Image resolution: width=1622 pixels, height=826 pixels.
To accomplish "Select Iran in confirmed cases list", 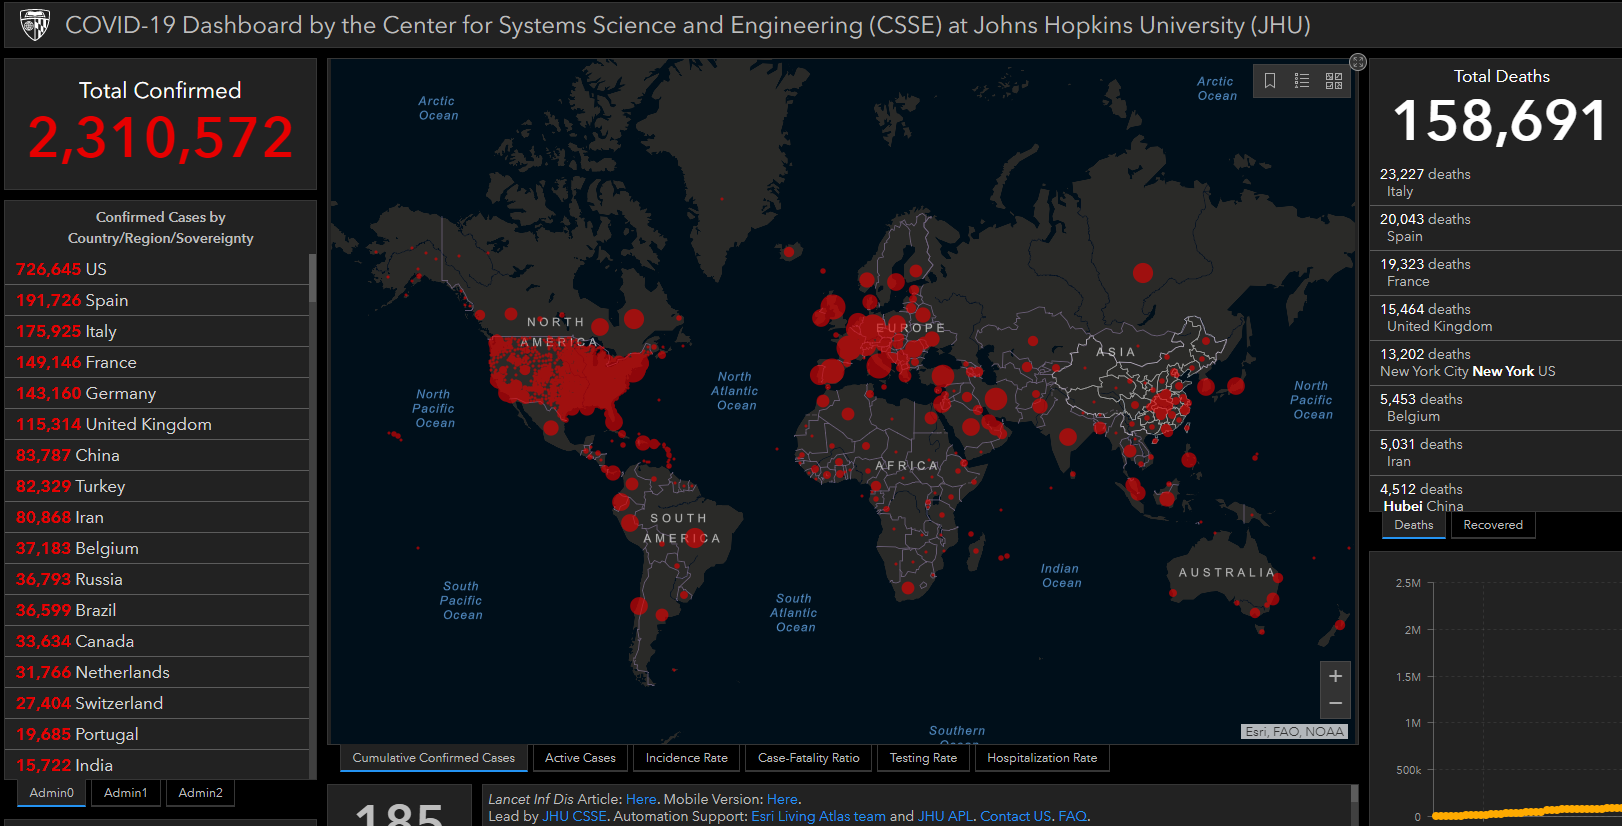I will [158, 517].
